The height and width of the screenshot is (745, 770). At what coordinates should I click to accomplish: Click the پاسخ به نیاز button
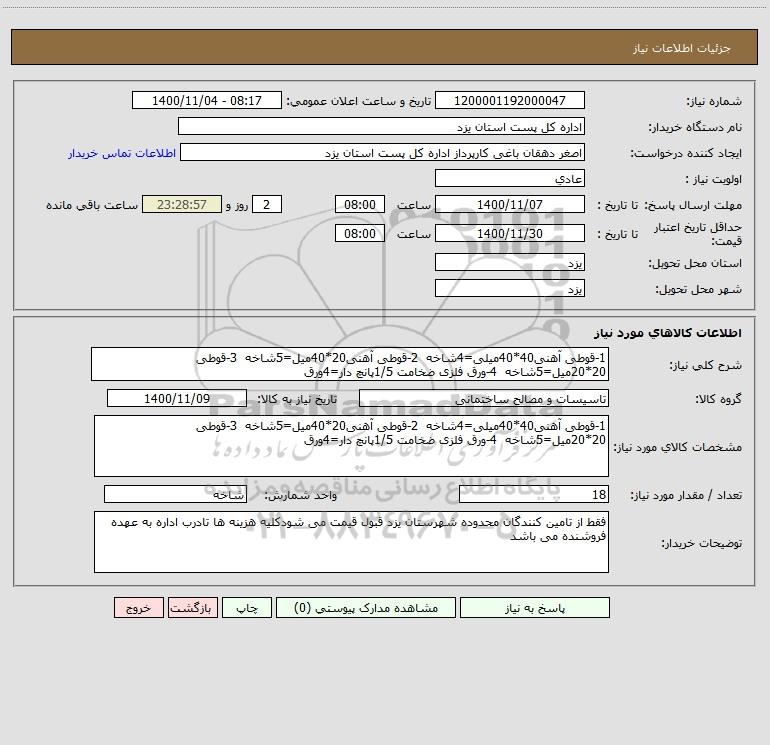535,607
